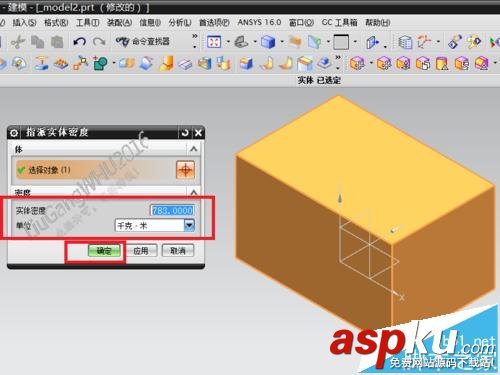This screenshot has width=500, height=375.
Task: Click the reset arrow icon in the dialog title bar
Action: pos(185,133)
